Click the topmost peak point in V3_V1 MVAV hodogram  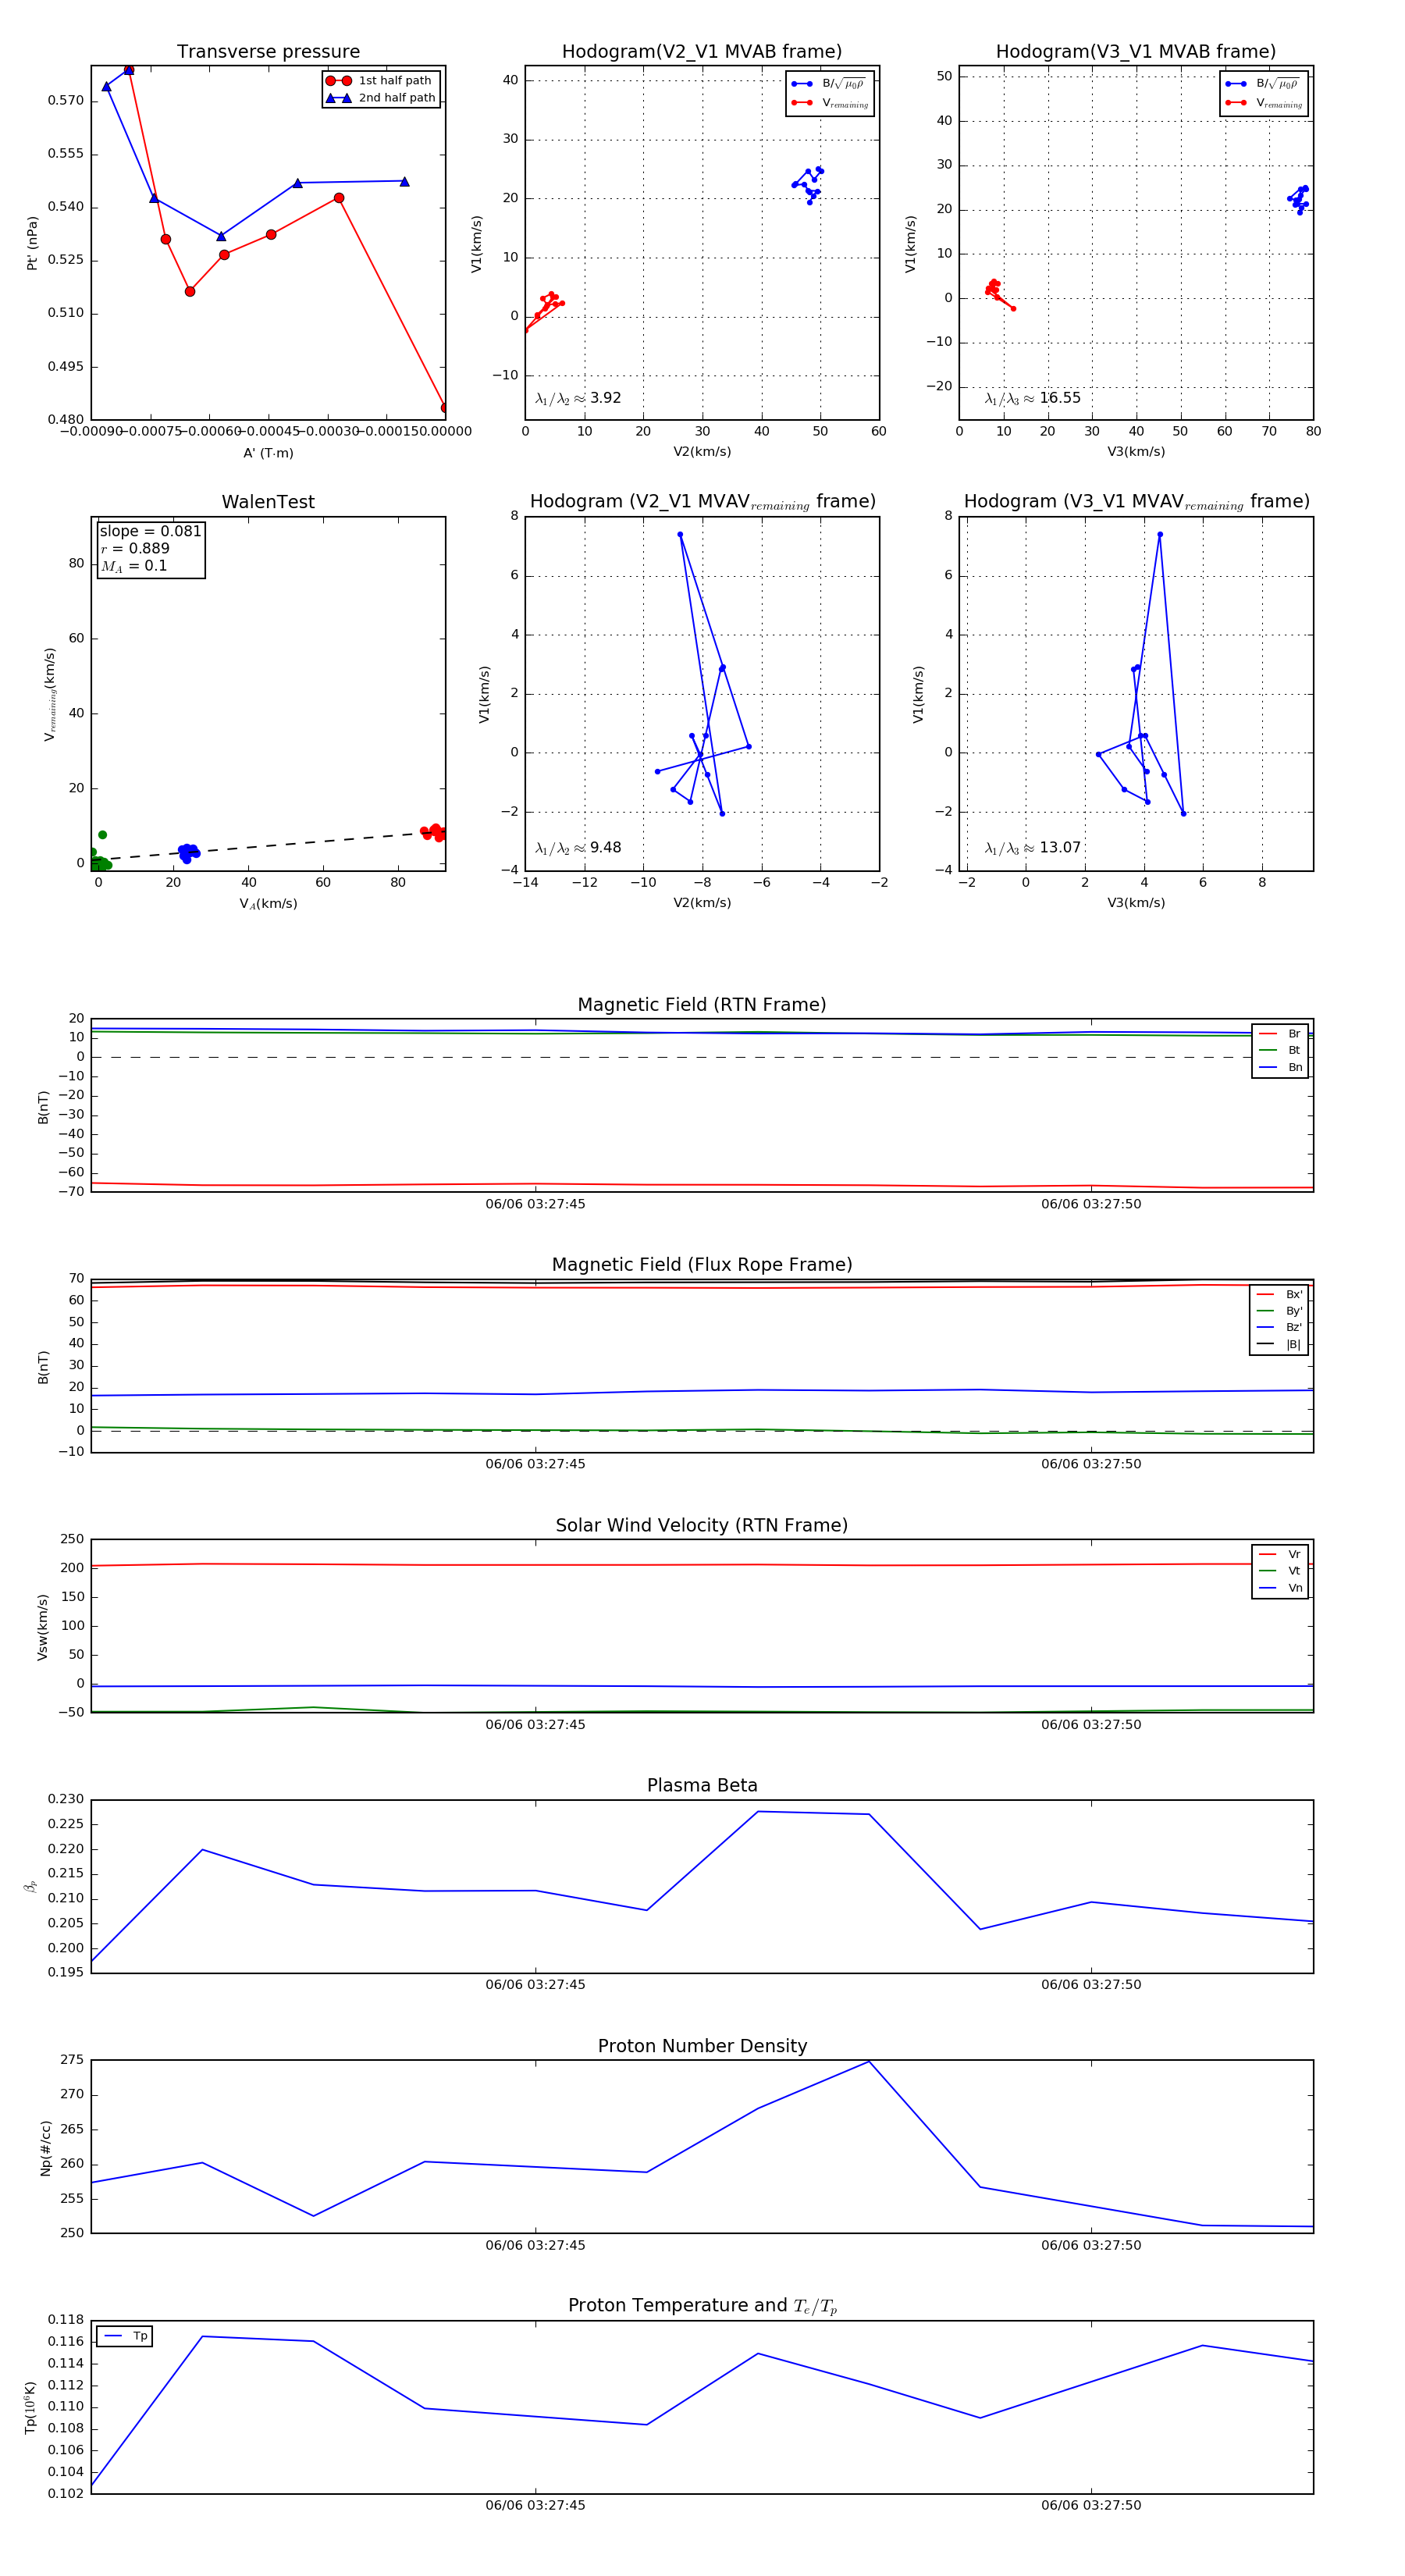[x=1160, y=534]
